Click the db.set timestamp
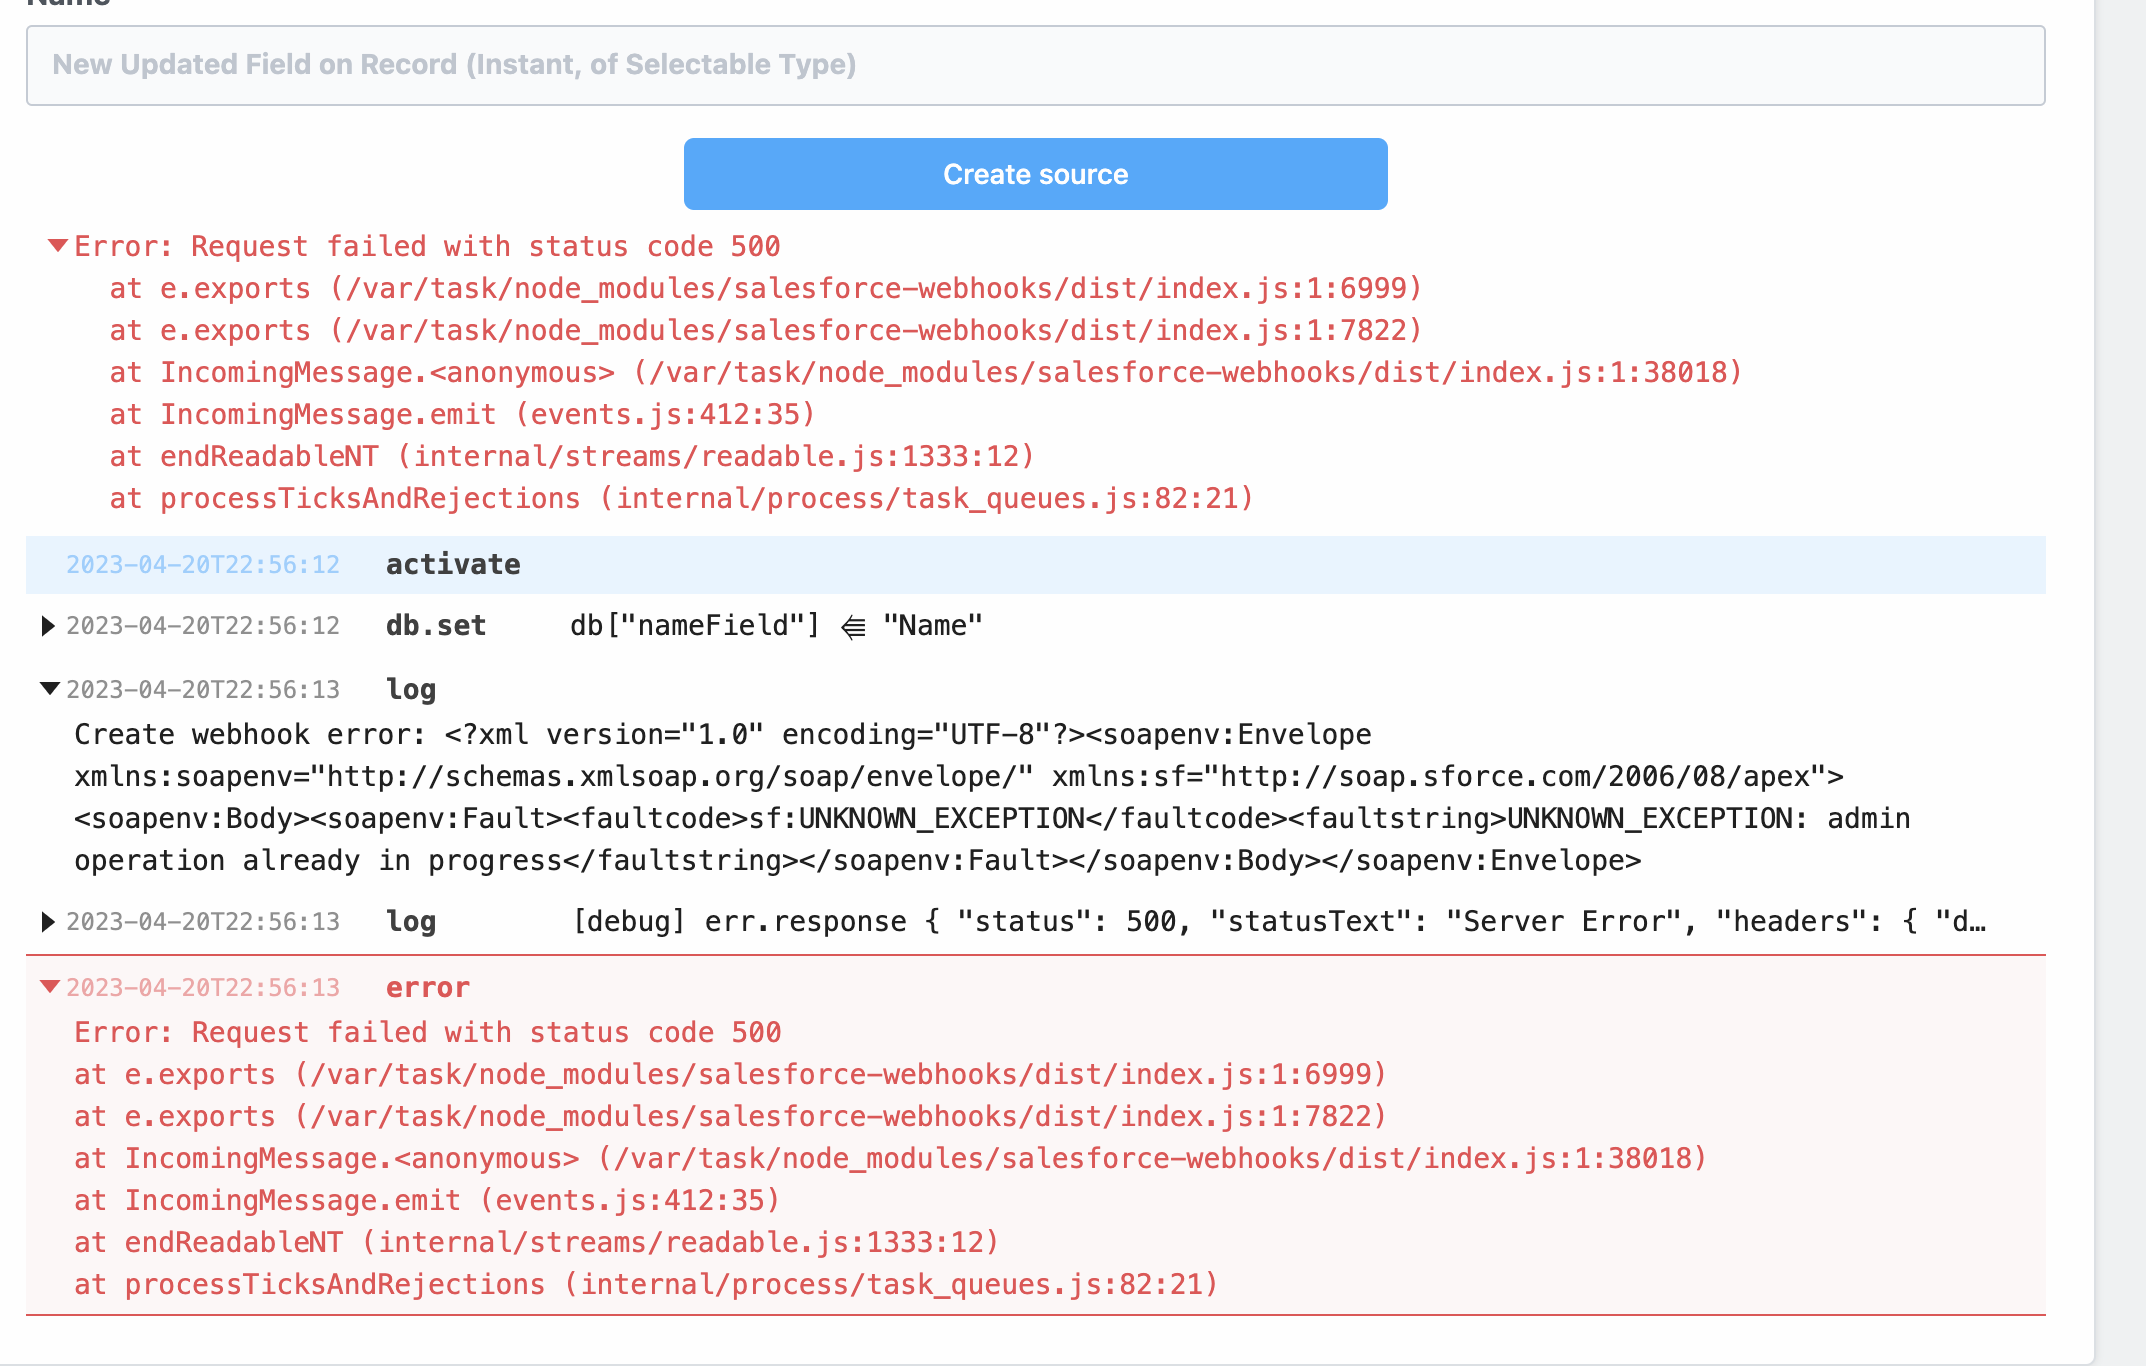The height and width of the screenshot is (1366, 2146). (203, 626)
